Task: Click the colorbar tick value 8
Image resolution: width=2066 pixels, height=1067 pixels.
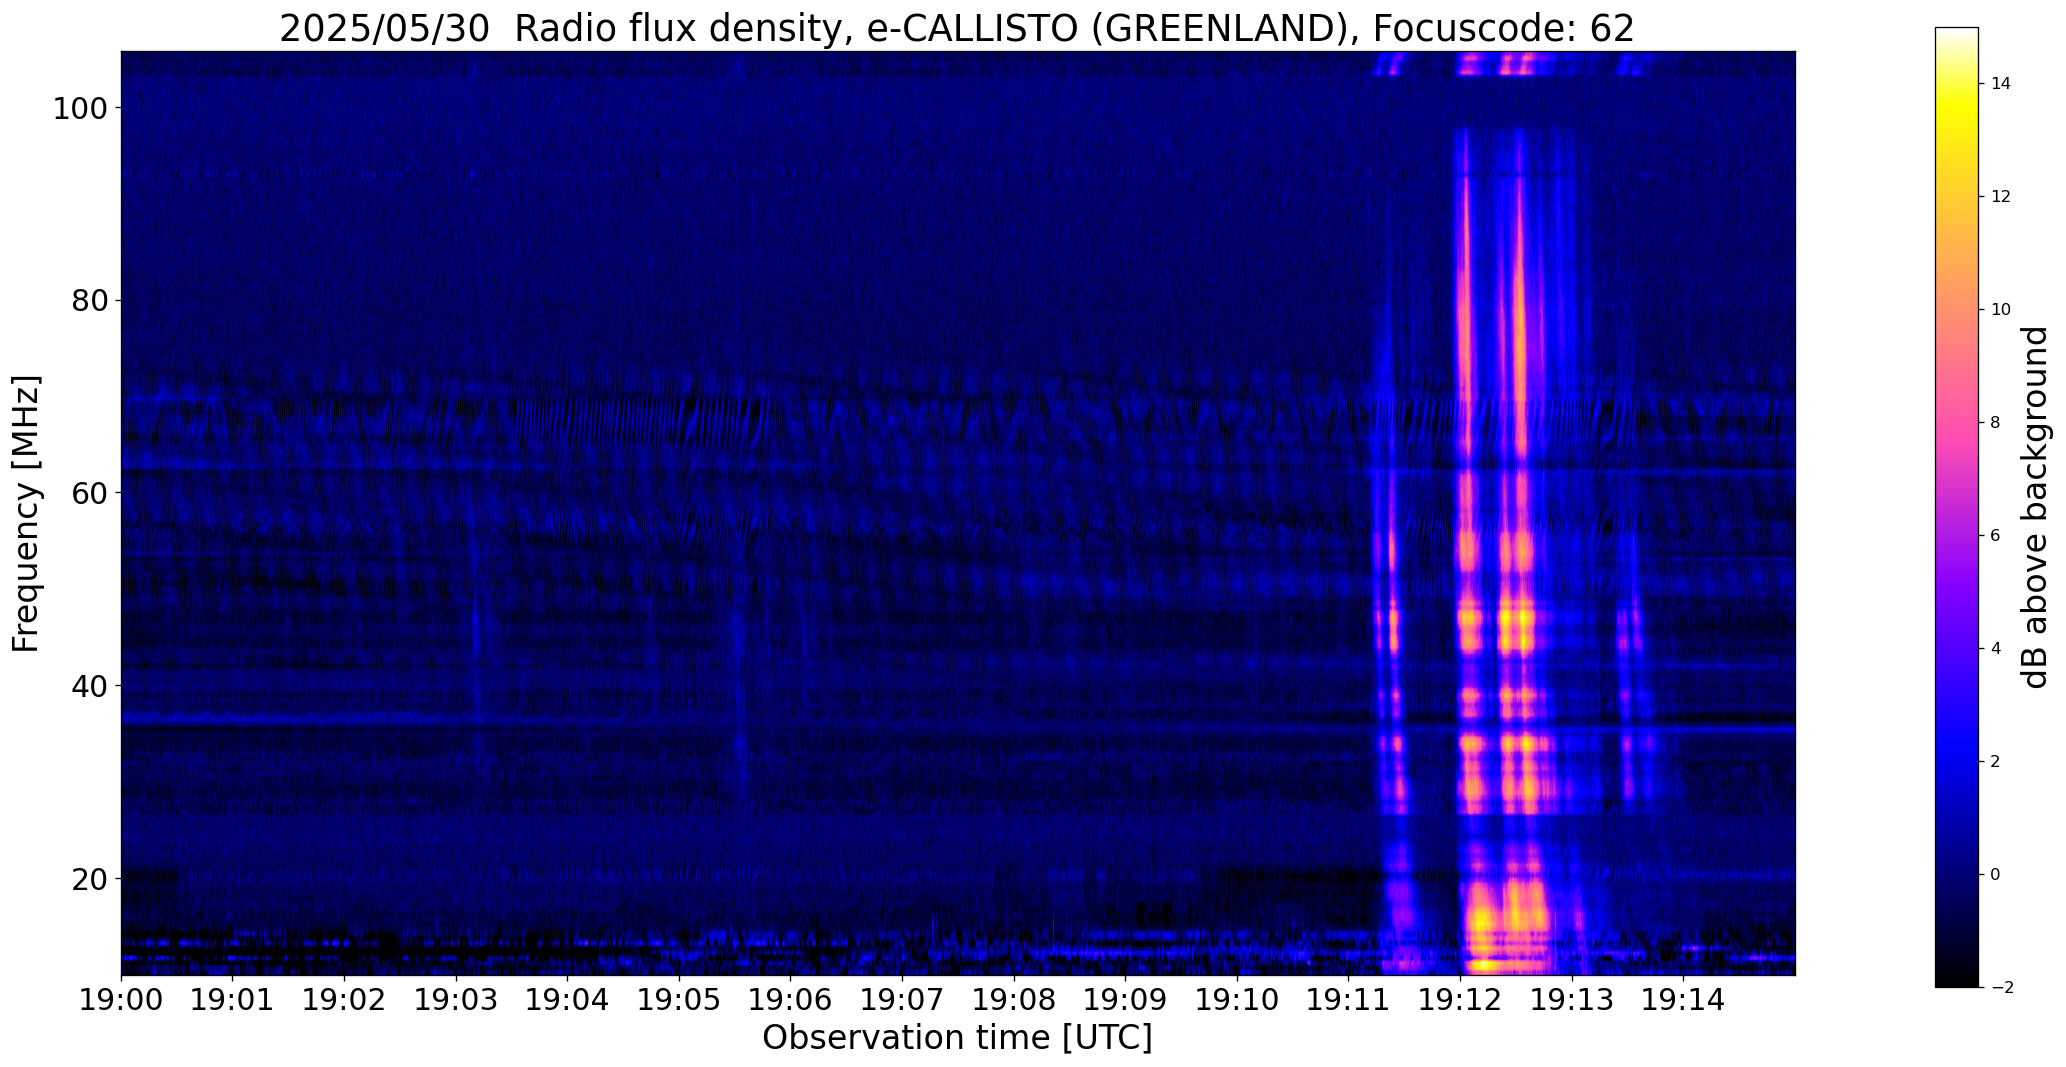Action: (x=1995, y=423)
